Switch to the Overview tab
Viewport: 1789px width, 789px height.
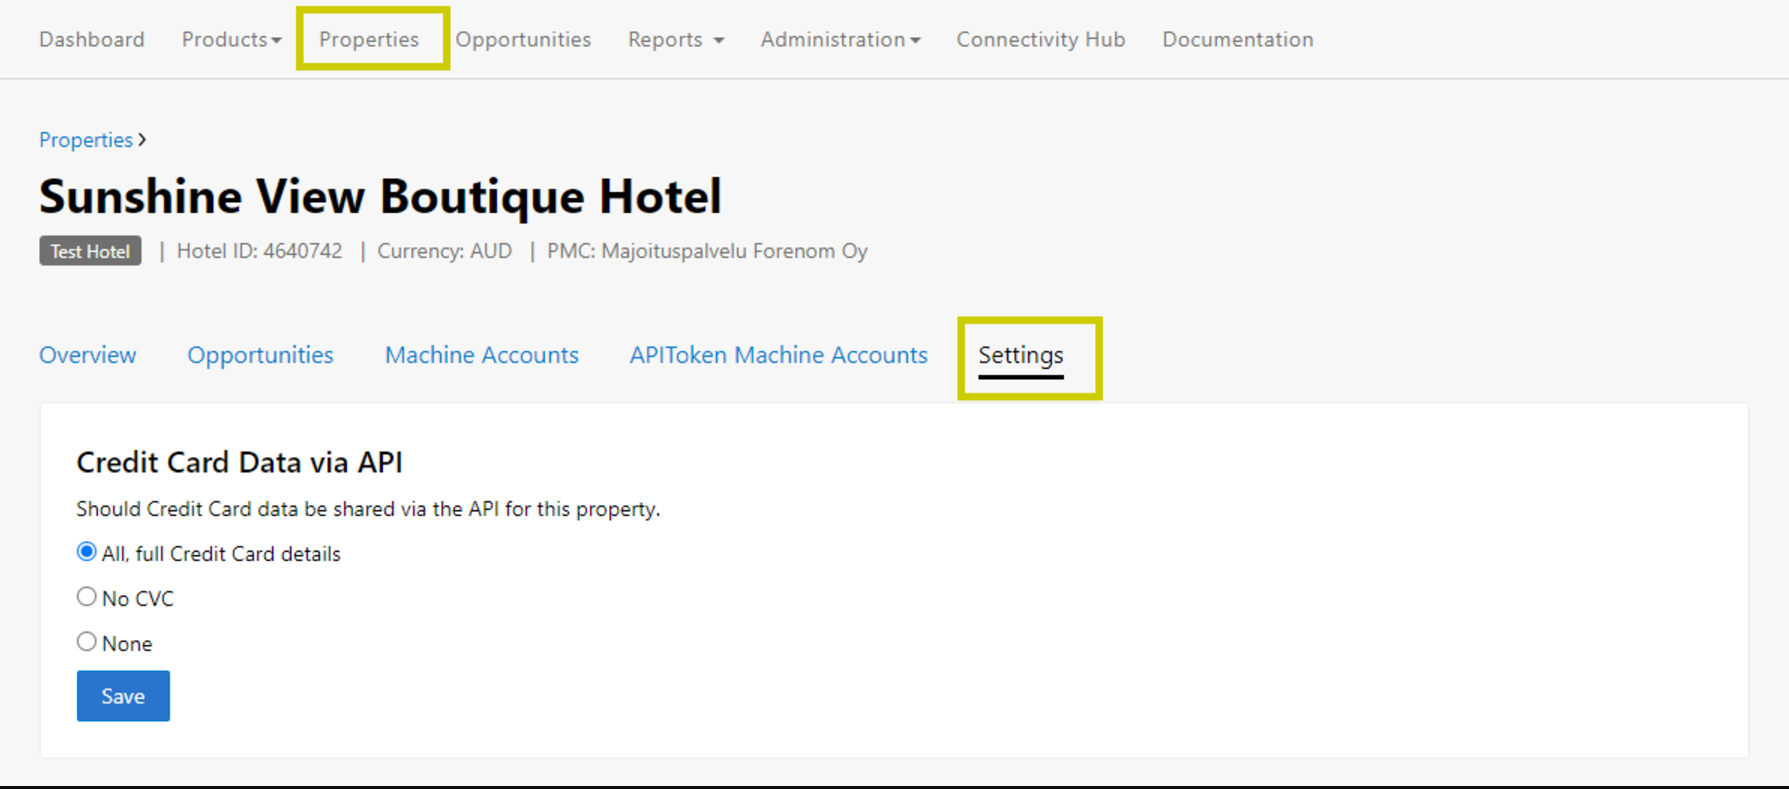(x=88, y=355)
